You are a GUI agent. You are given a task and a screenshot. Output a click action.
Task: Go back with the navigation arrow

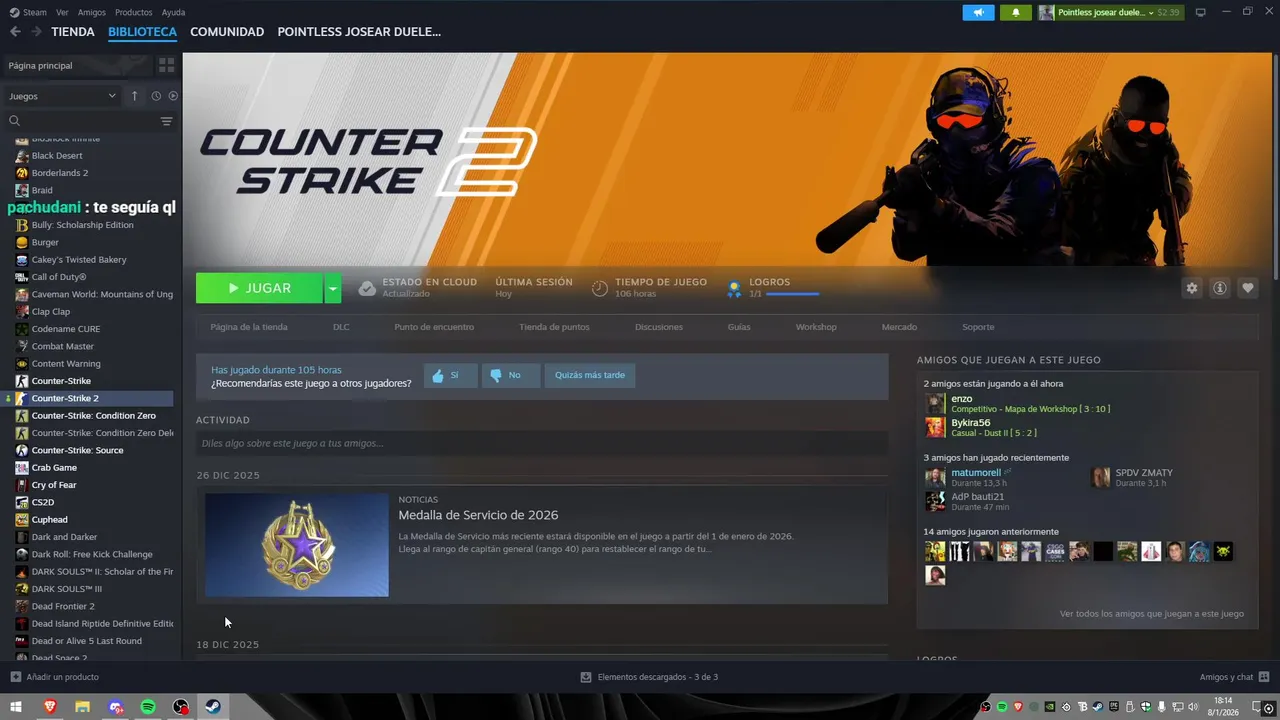pyautogui.click(x=15, y=32)
